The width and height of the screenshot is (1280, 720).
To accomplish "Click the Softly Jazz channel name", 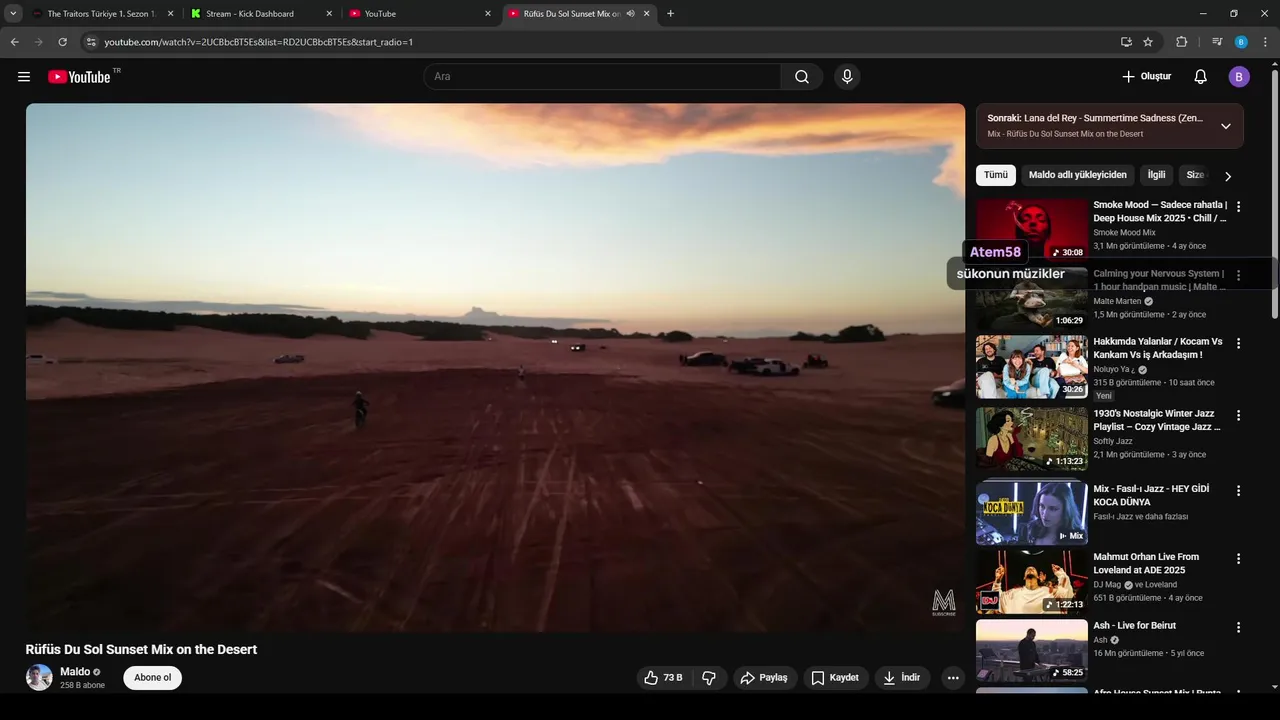I will pos(1113,441).
